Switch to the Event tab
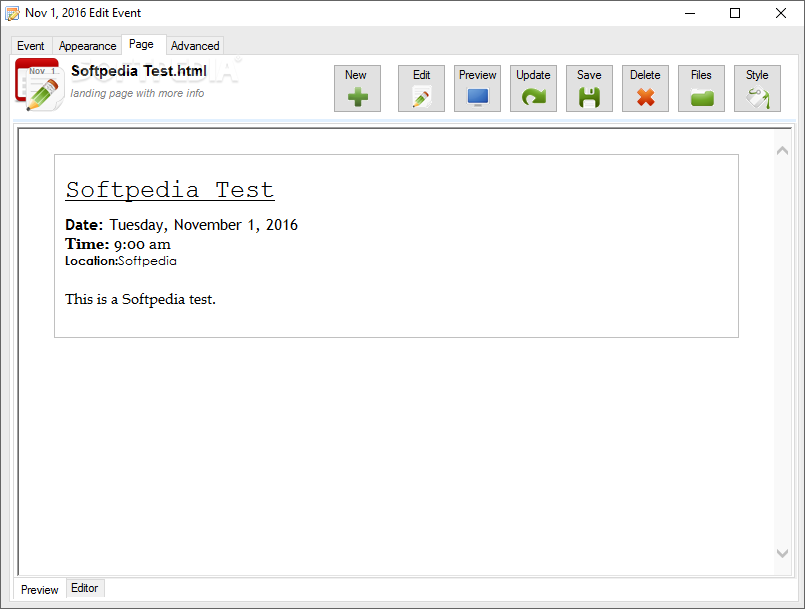 click(31, 46)
